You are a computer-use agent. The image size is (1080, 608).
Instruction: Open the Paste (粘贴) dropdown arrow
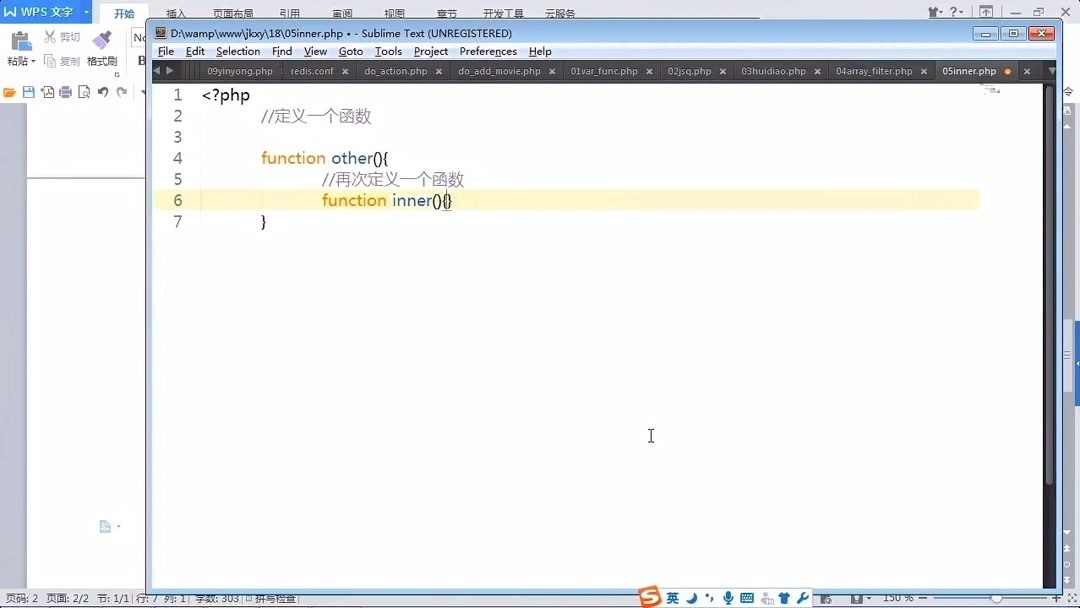point(33,61)
